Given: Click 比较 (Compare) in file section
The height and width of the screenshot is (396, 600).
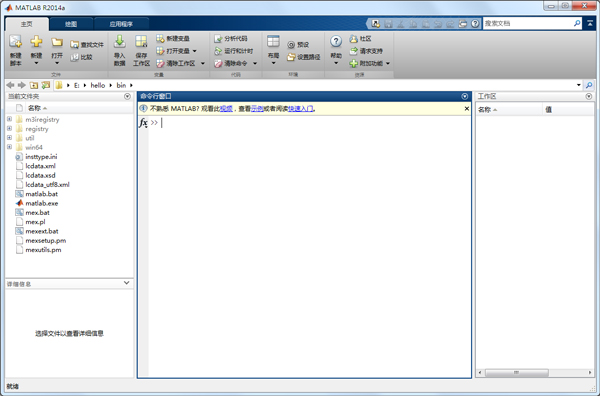Looking at the screenshot, I should [x=82, y=57].
